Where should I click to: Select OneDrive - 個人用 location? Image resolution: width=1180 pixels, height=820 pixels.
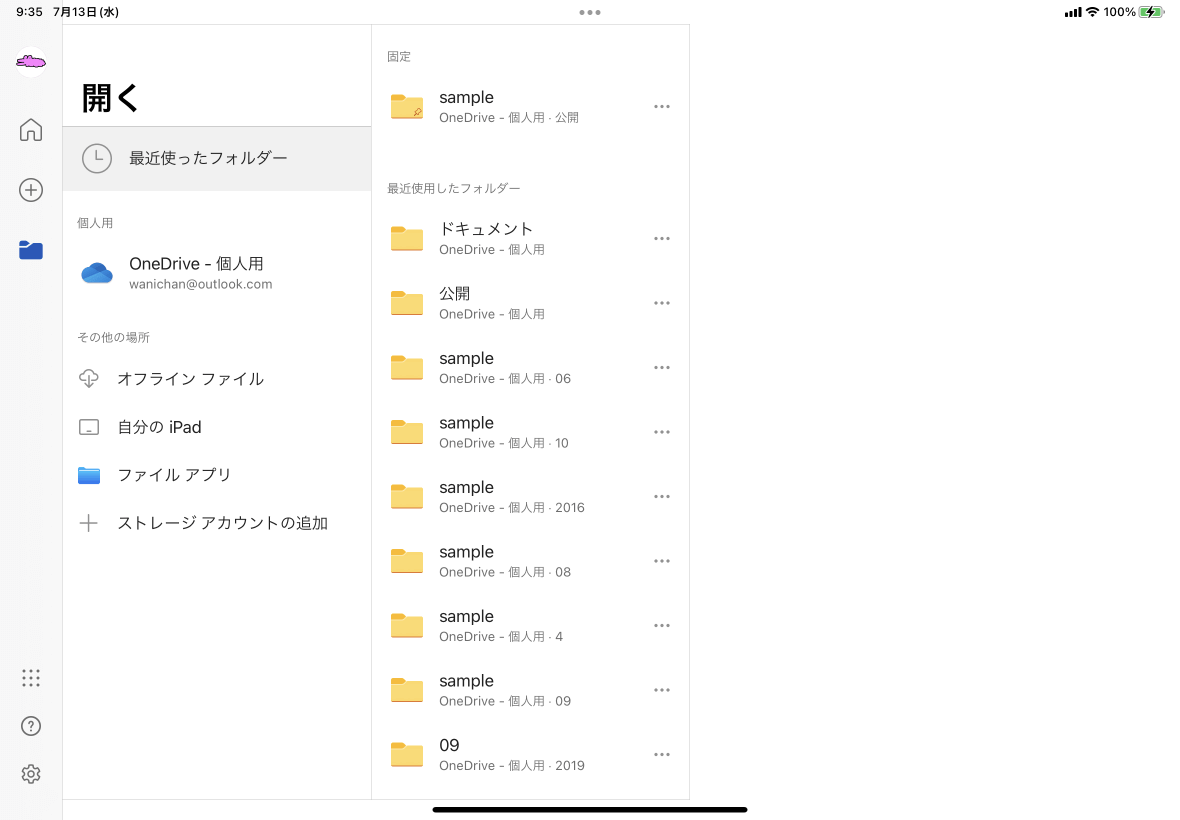(196, 272)
